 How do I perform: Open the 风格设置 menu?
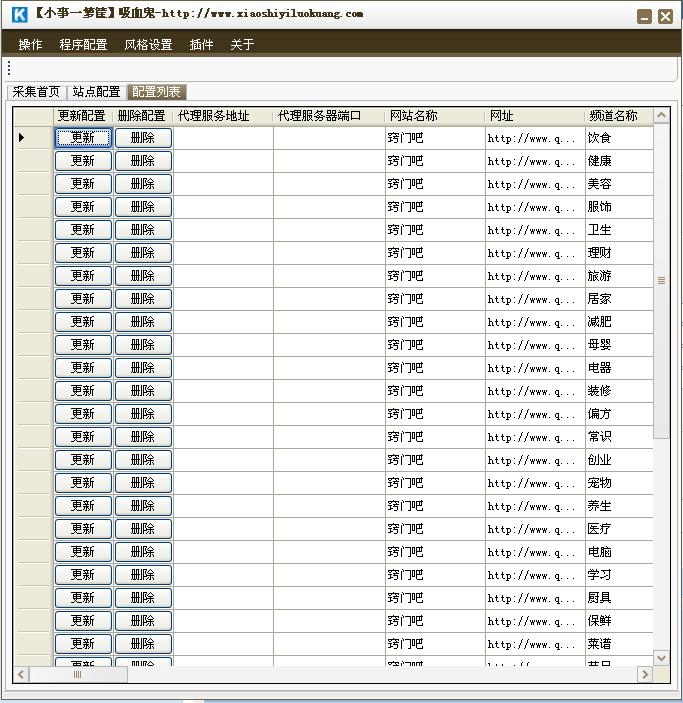click(148, 44)
